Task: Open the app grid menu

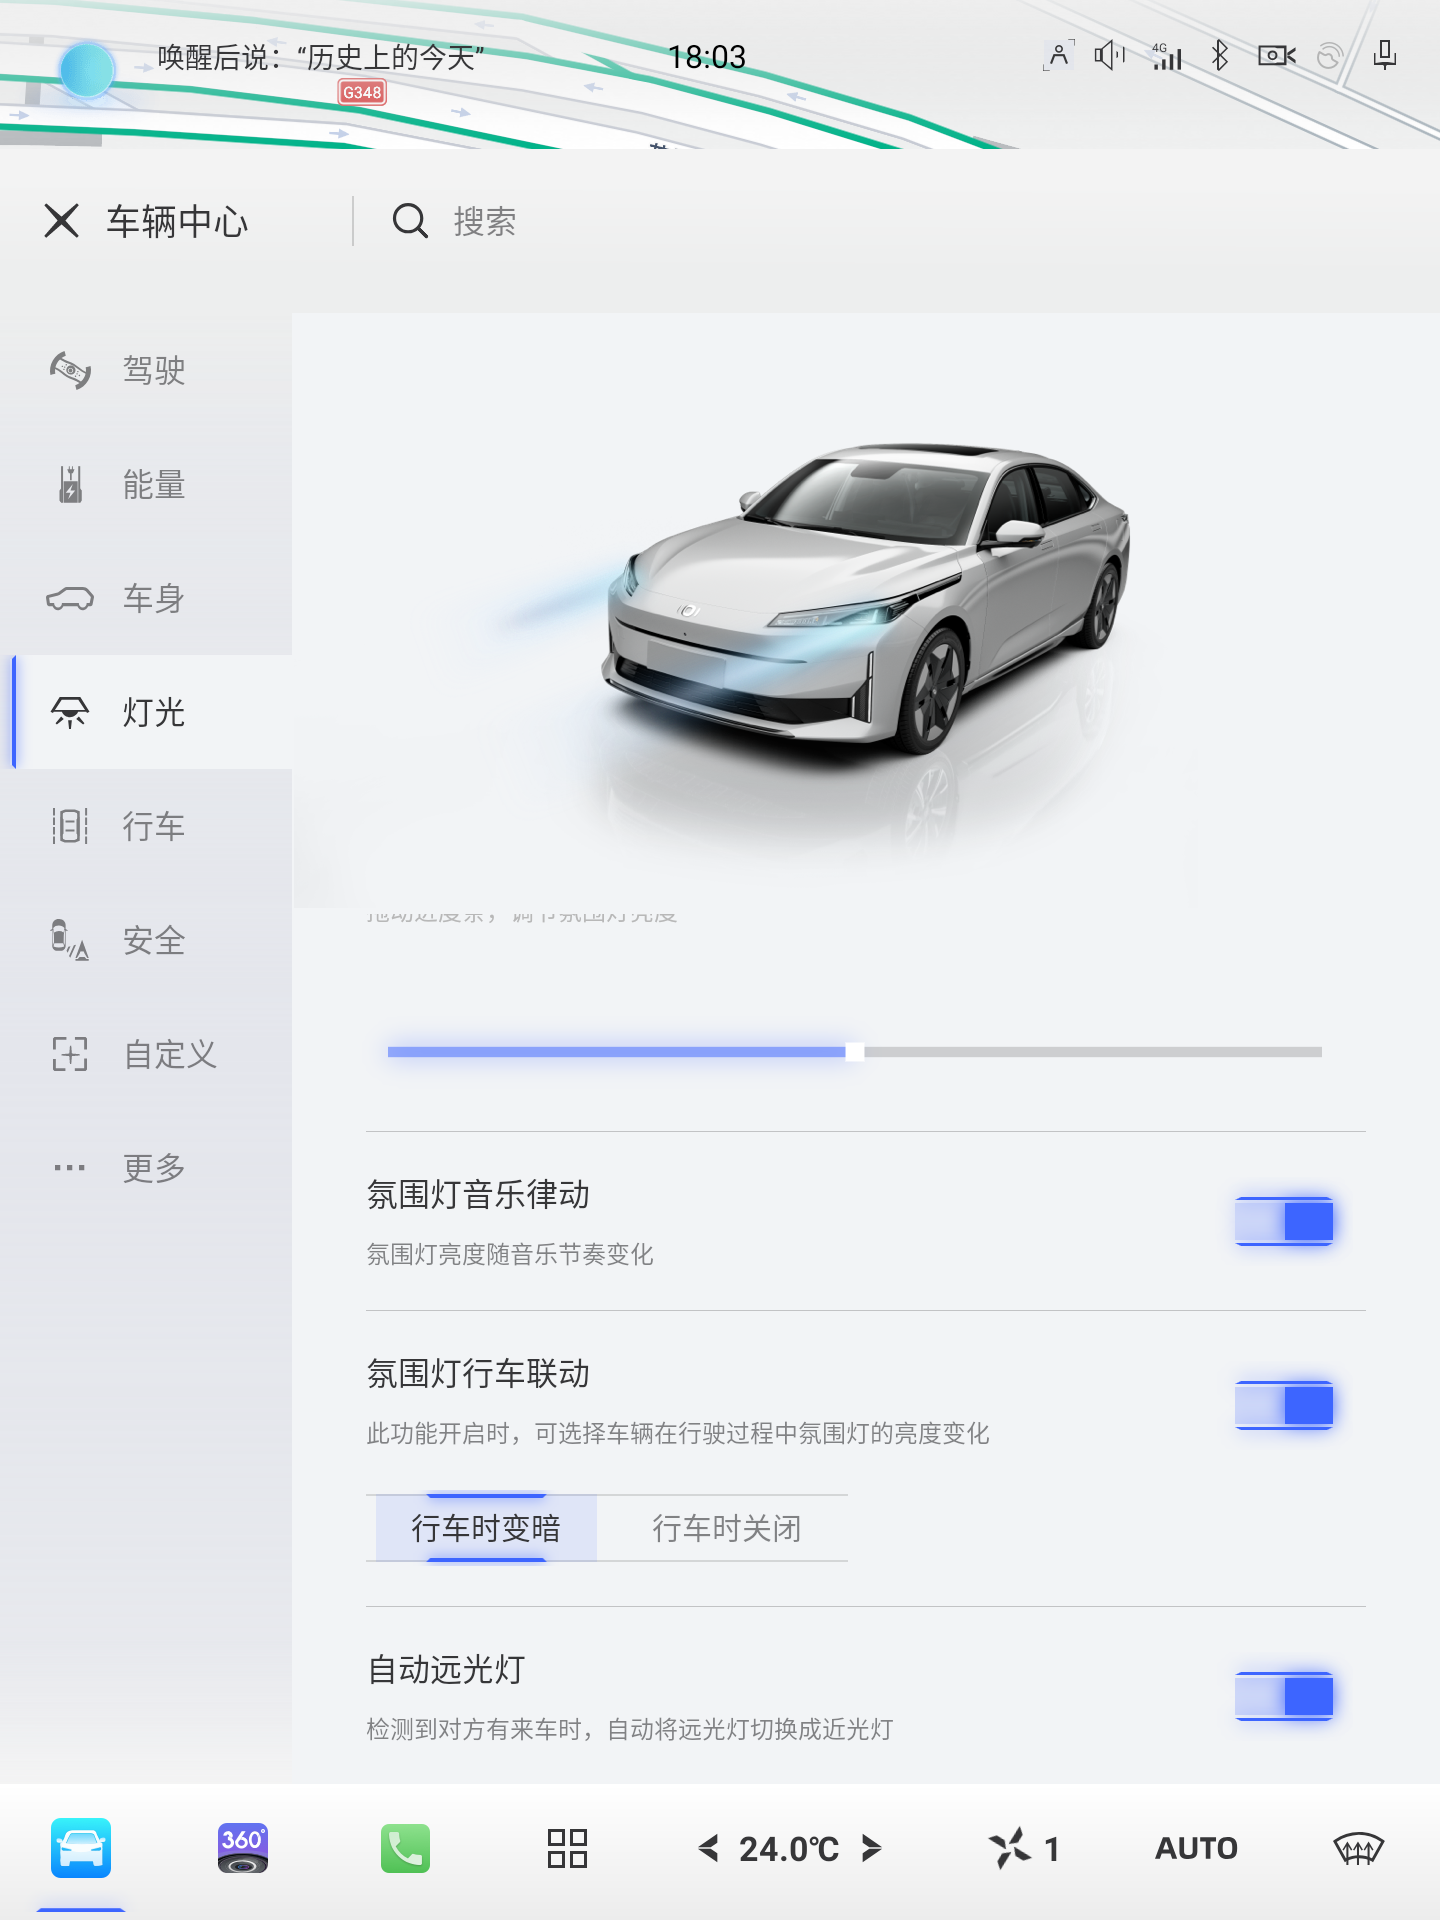Action: (567, 1848)
